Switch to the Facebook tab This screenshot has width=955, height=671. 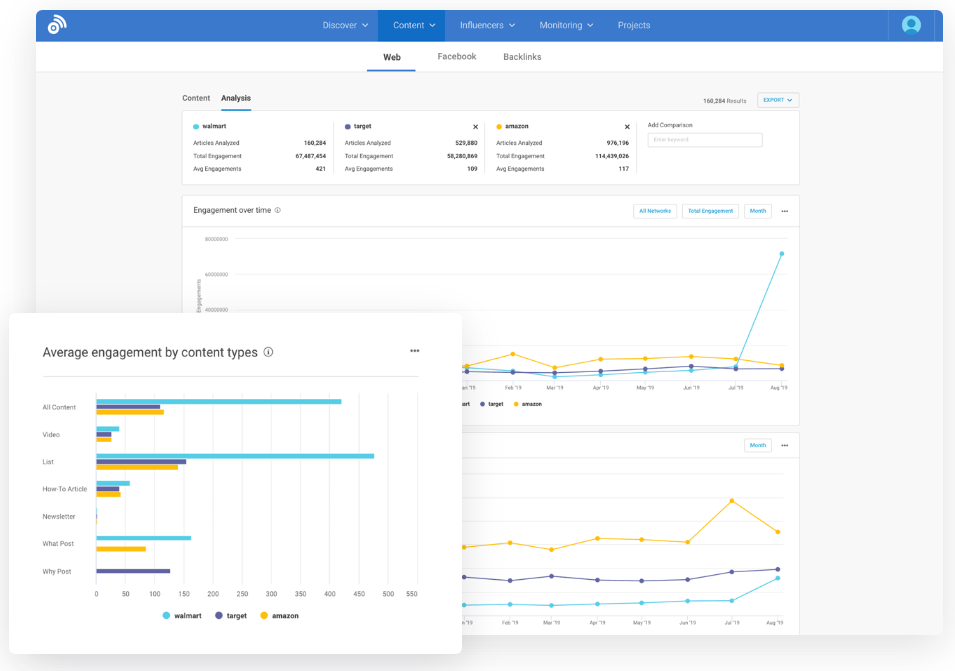[457, 57]
